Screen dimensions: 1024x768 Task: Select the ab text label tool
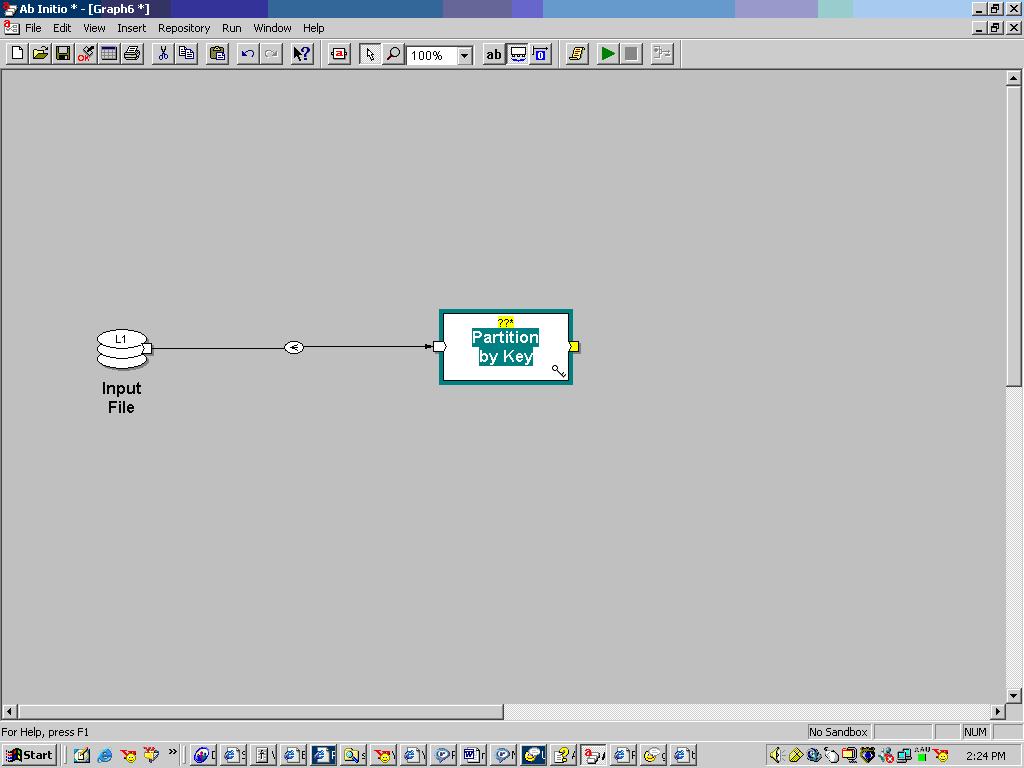point(493,54)
